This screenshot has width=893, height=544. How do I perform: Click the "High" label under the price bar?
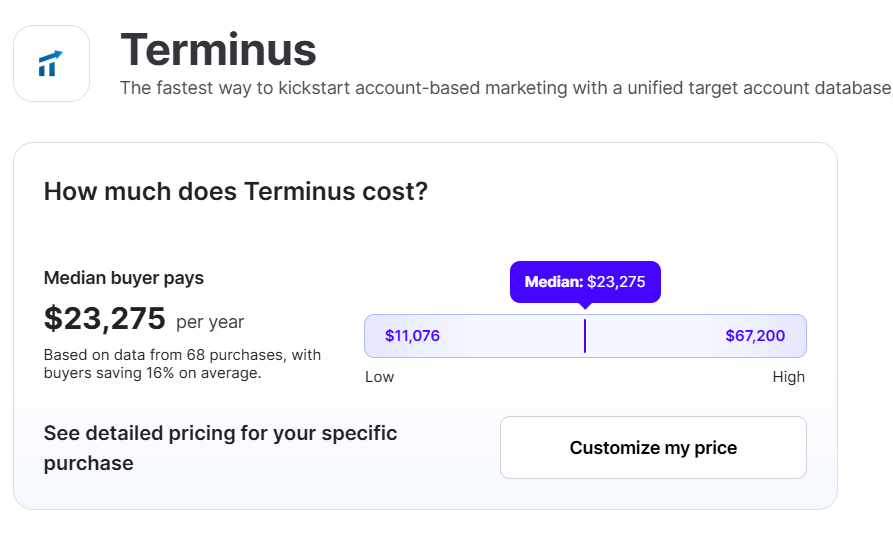(x=788, y=377)
